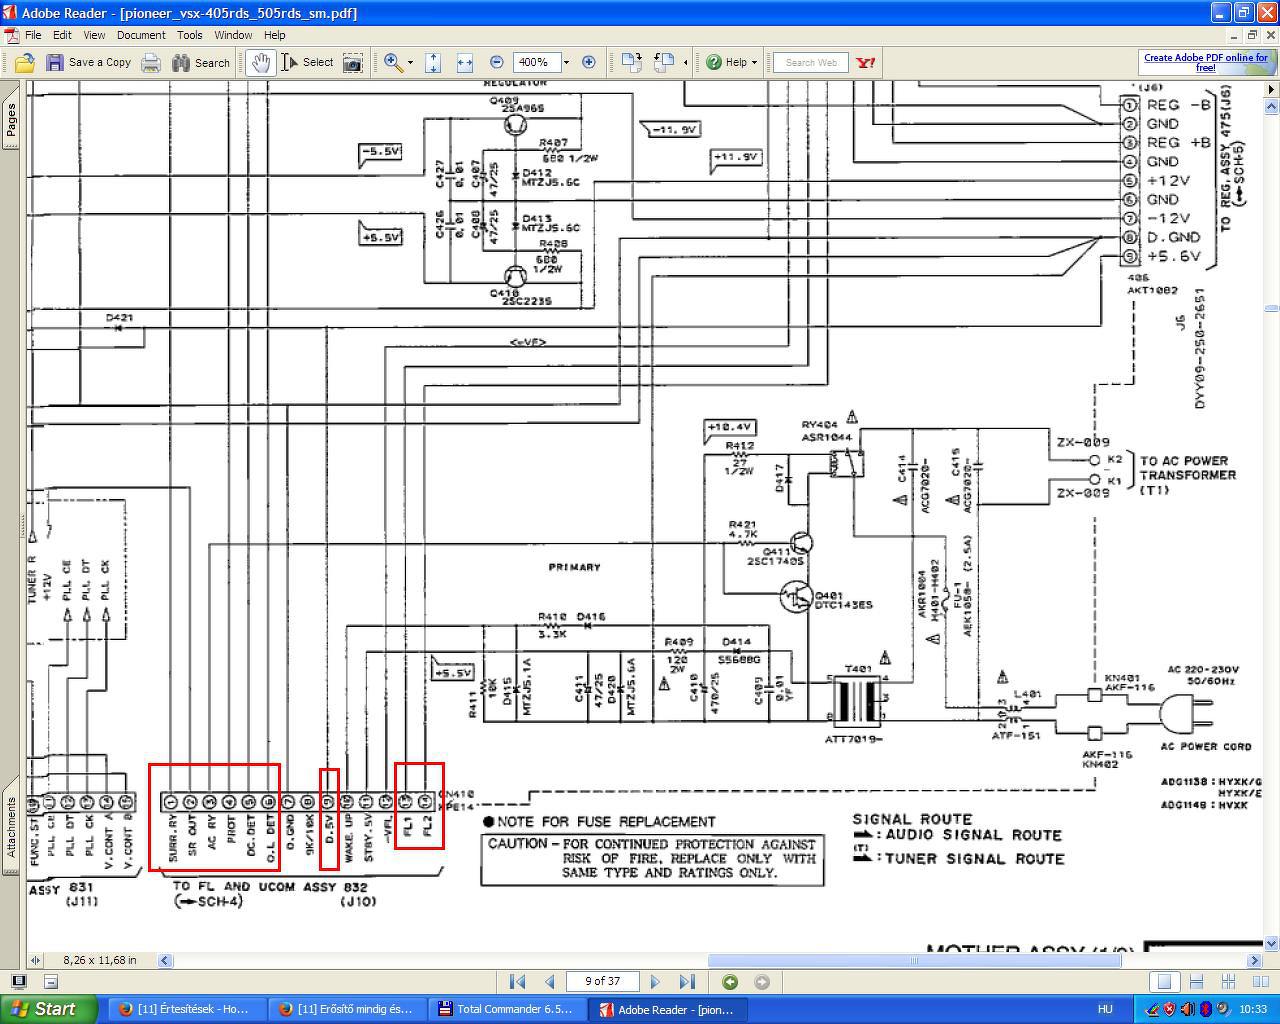
Task: Click the Fit Page height icon
Action: click(x=433, y=62)
